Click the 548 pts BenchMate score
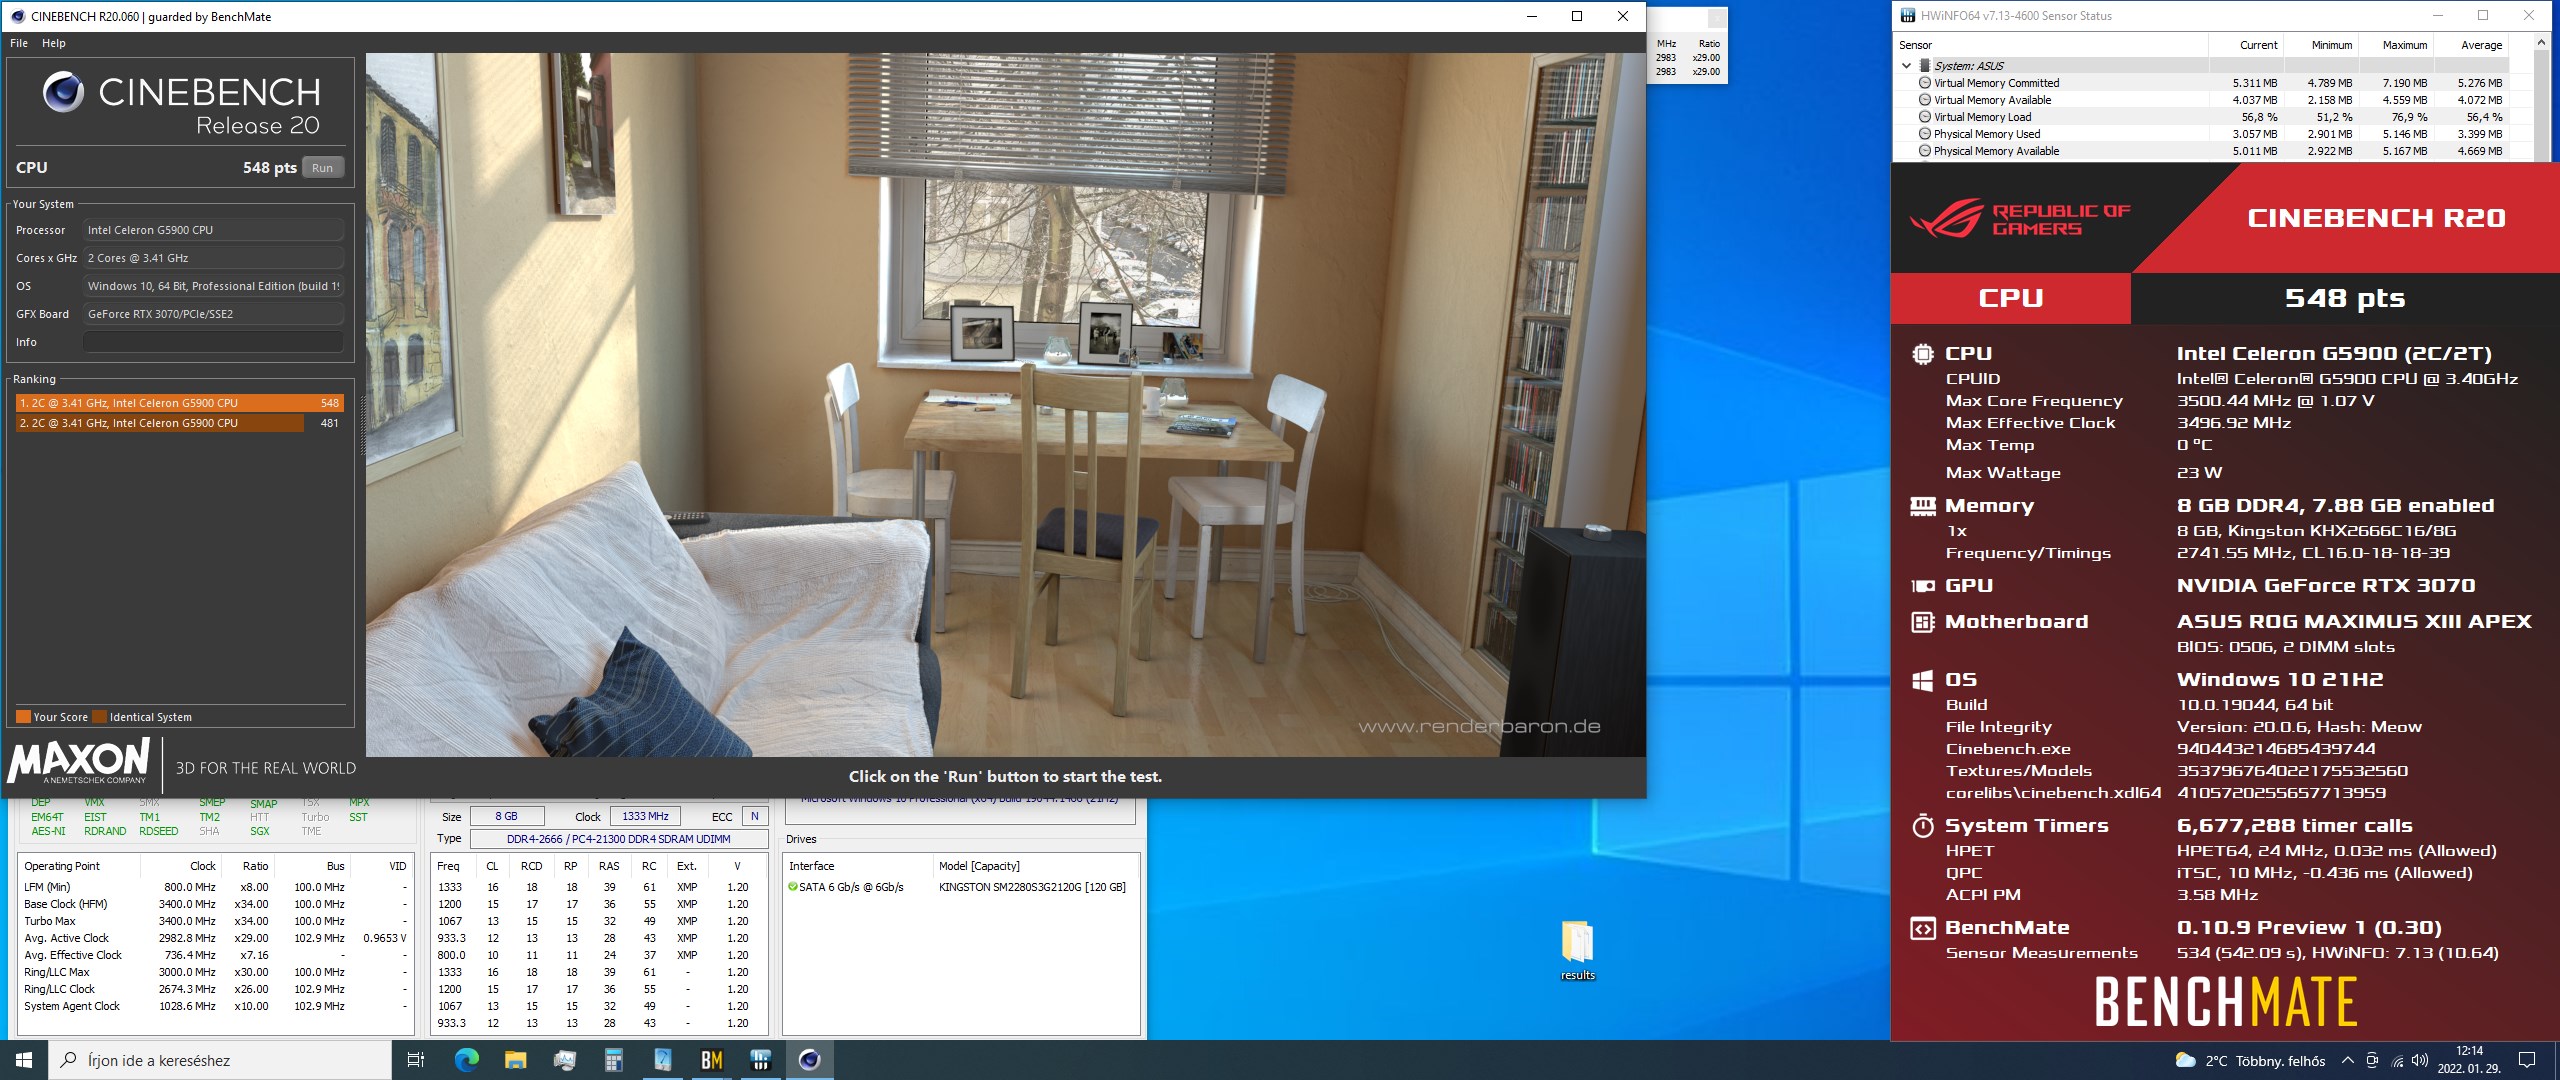Screen dimensions: 2560x1080 (x=2344, y=298)
